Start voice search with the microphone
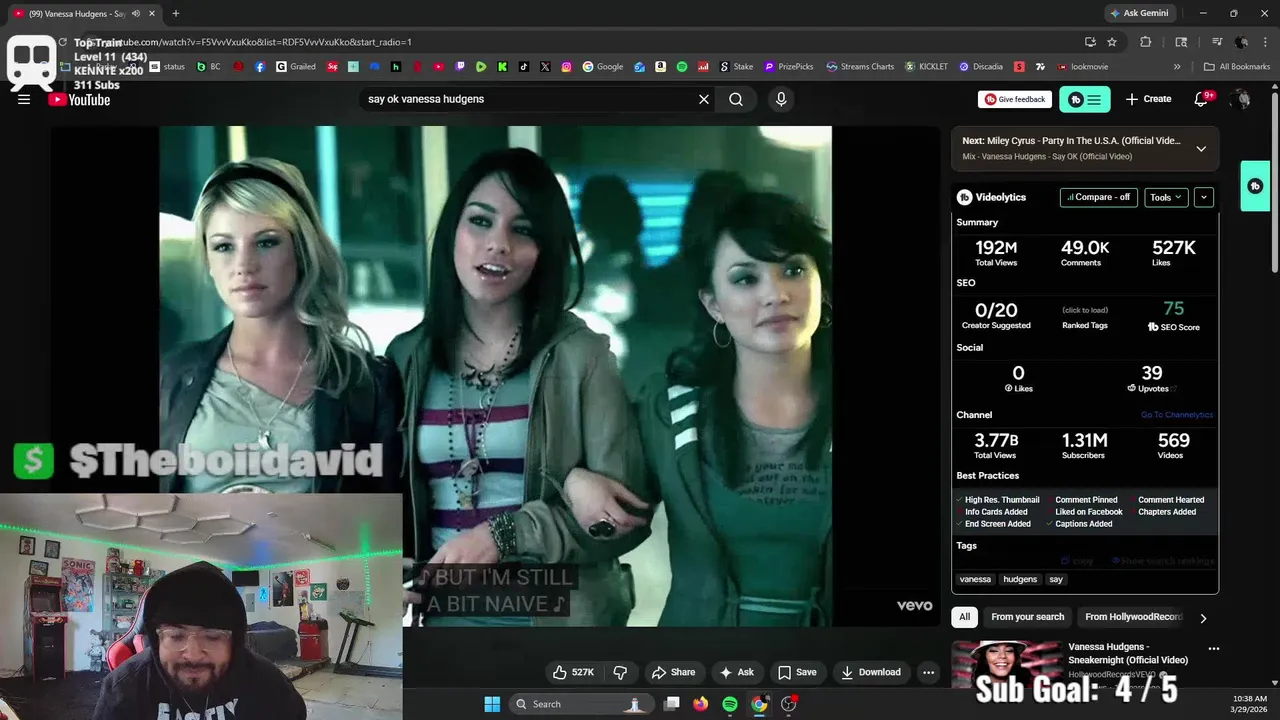The width and height of the screenshot is (1280, 720). click(x=781, y=99)
